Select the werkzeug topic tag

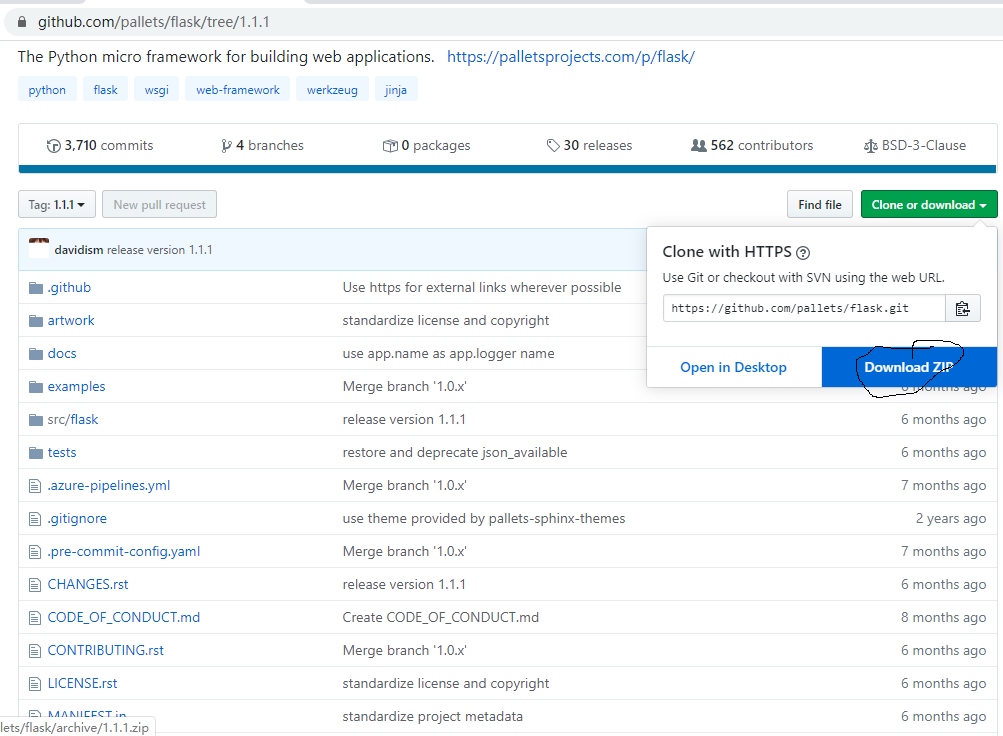332,90
